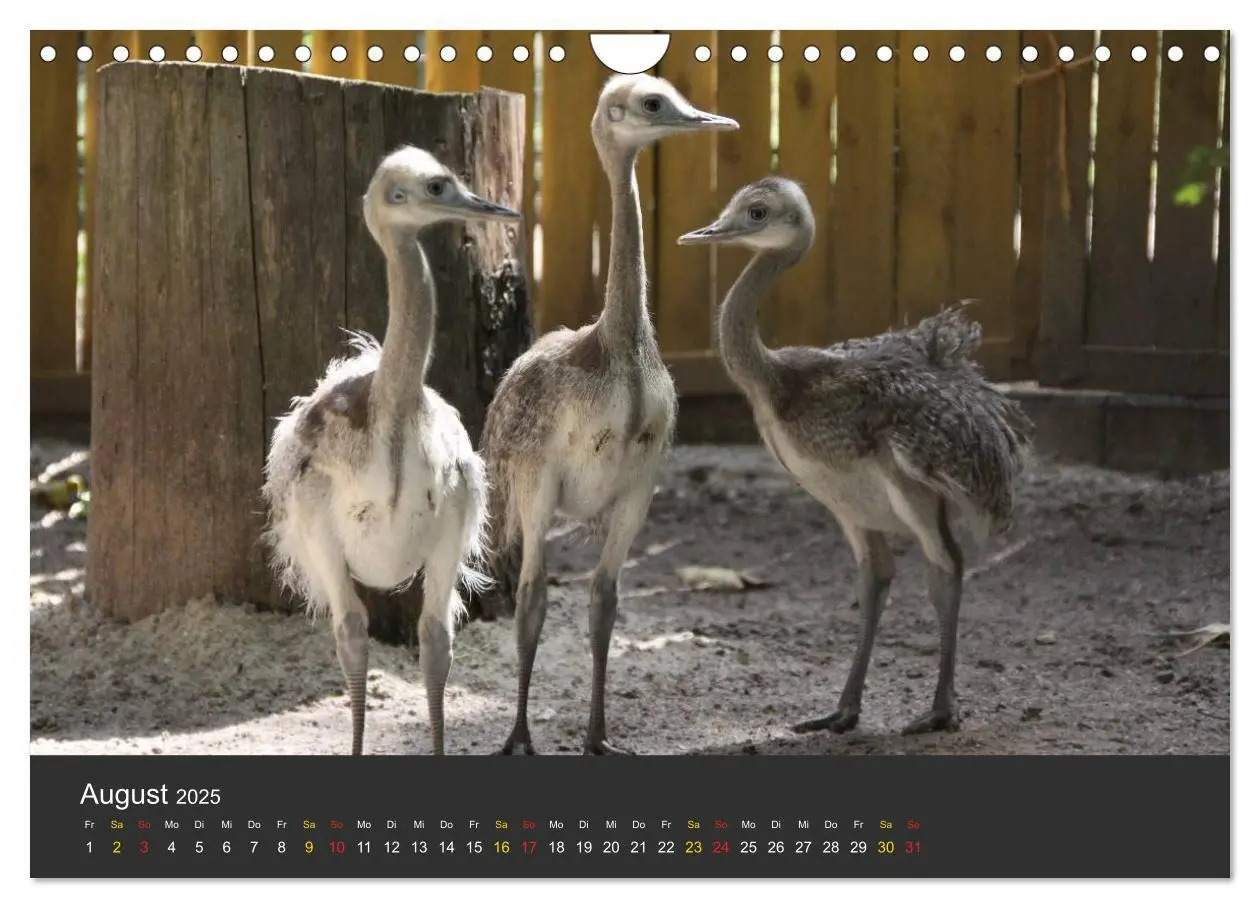
Task: Select date 12 in the calendar strip
Action: tap(392, 847)
